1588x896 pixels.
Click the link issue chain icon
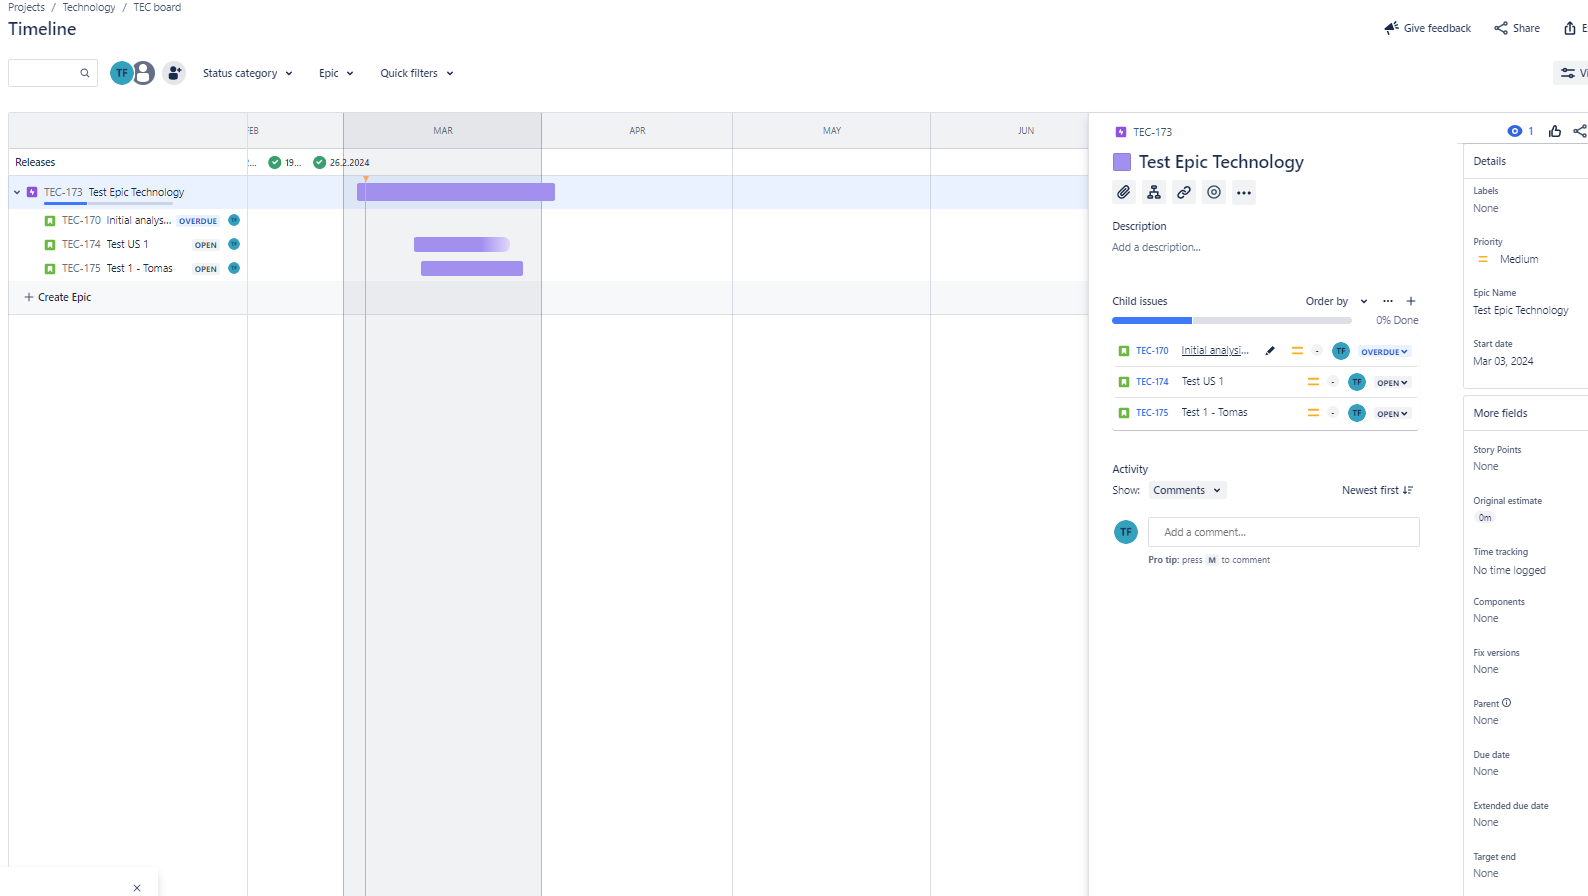pos(1184,192)
